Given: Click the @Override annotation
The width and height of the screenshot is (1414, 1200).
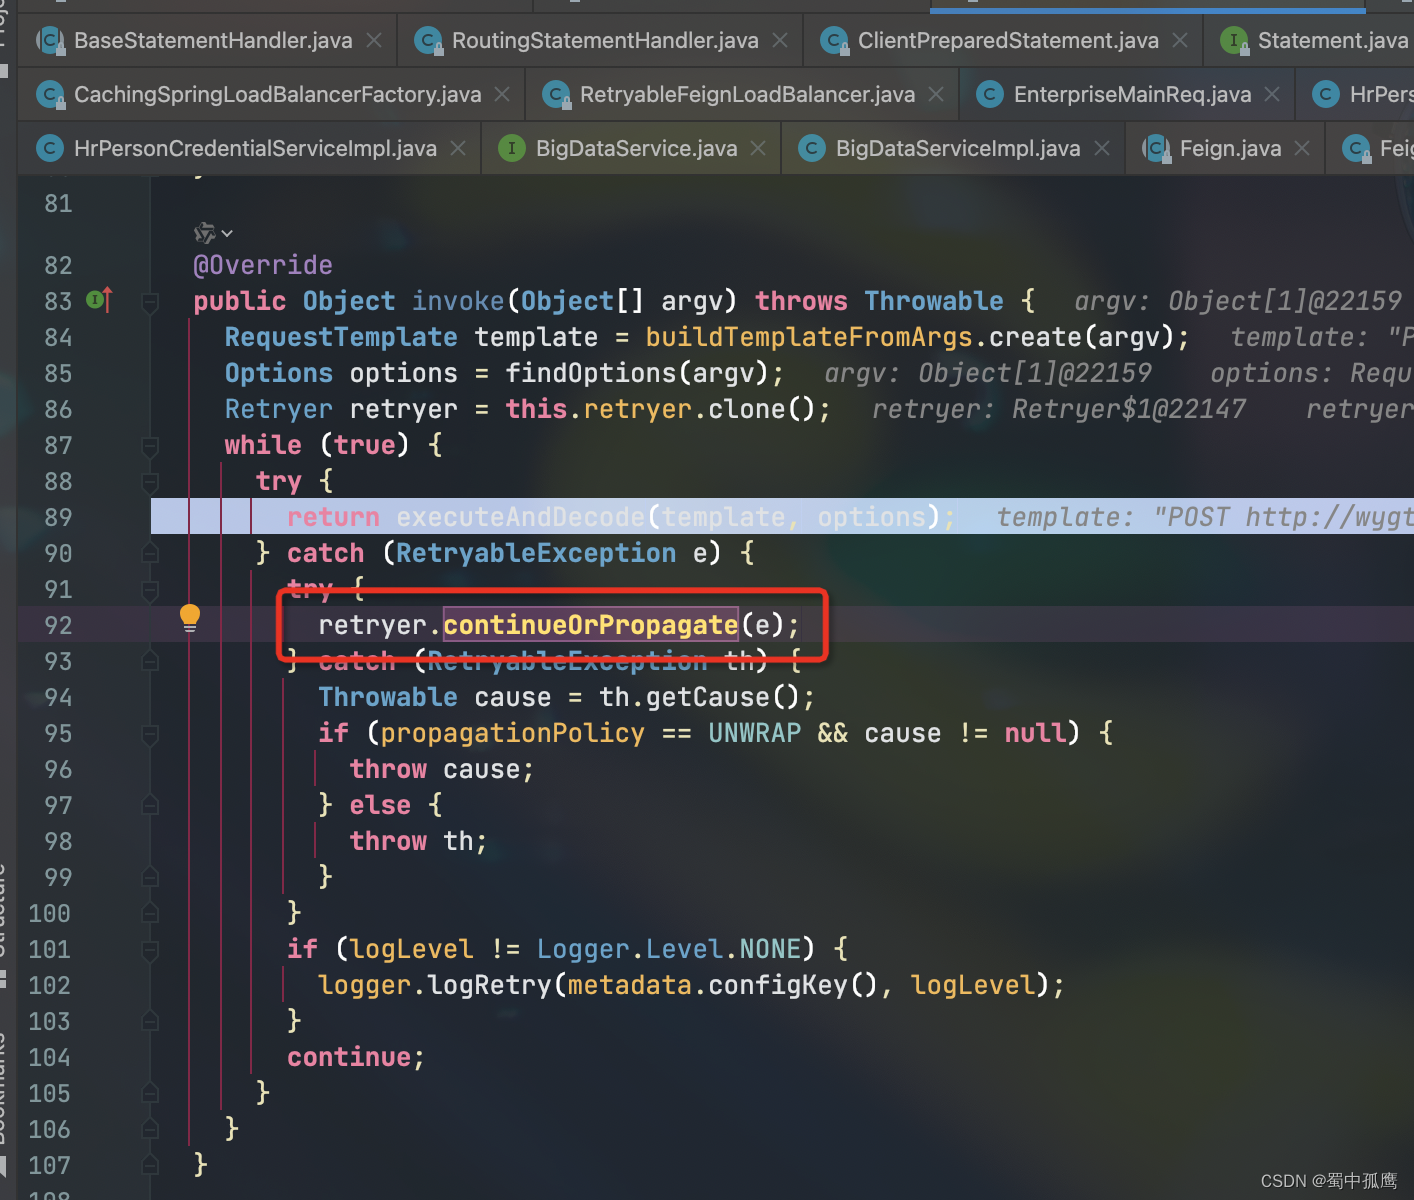Looking at the screenshot, I should [x=263, y=265].
